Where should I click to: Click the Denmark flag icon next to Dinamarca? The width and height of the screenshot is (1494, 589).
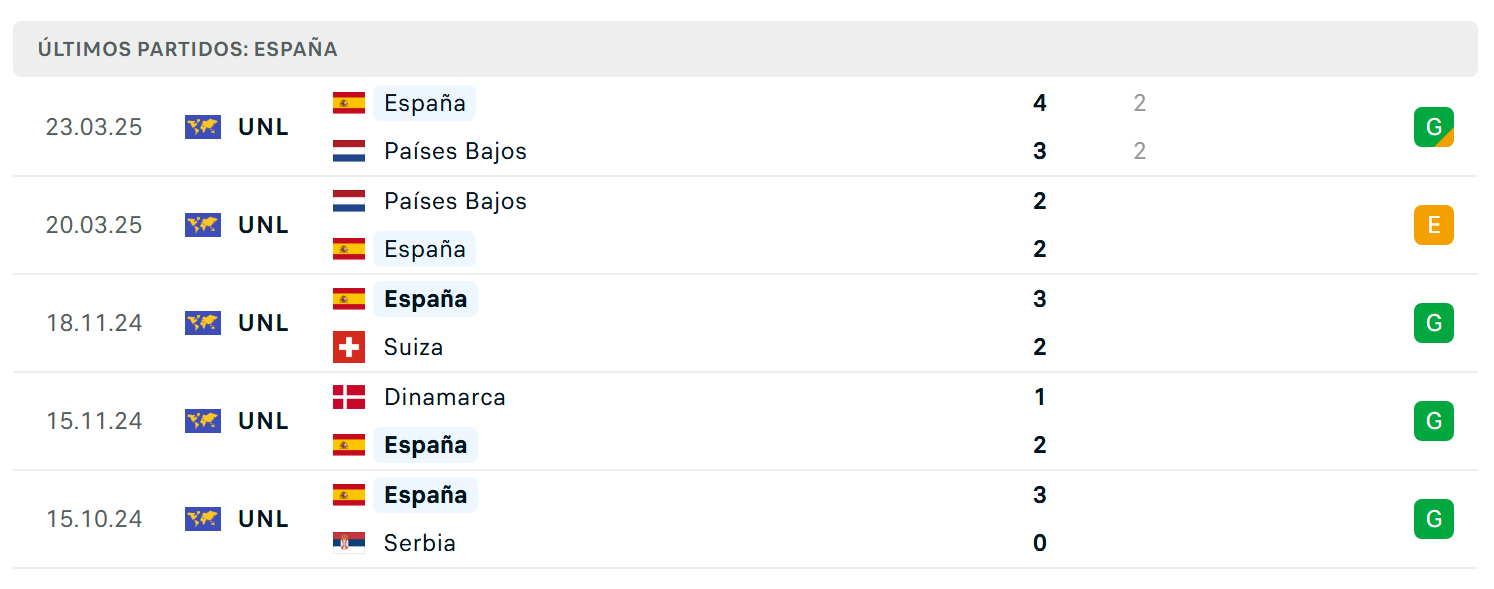pyautogui.click(x=349, y=397)
